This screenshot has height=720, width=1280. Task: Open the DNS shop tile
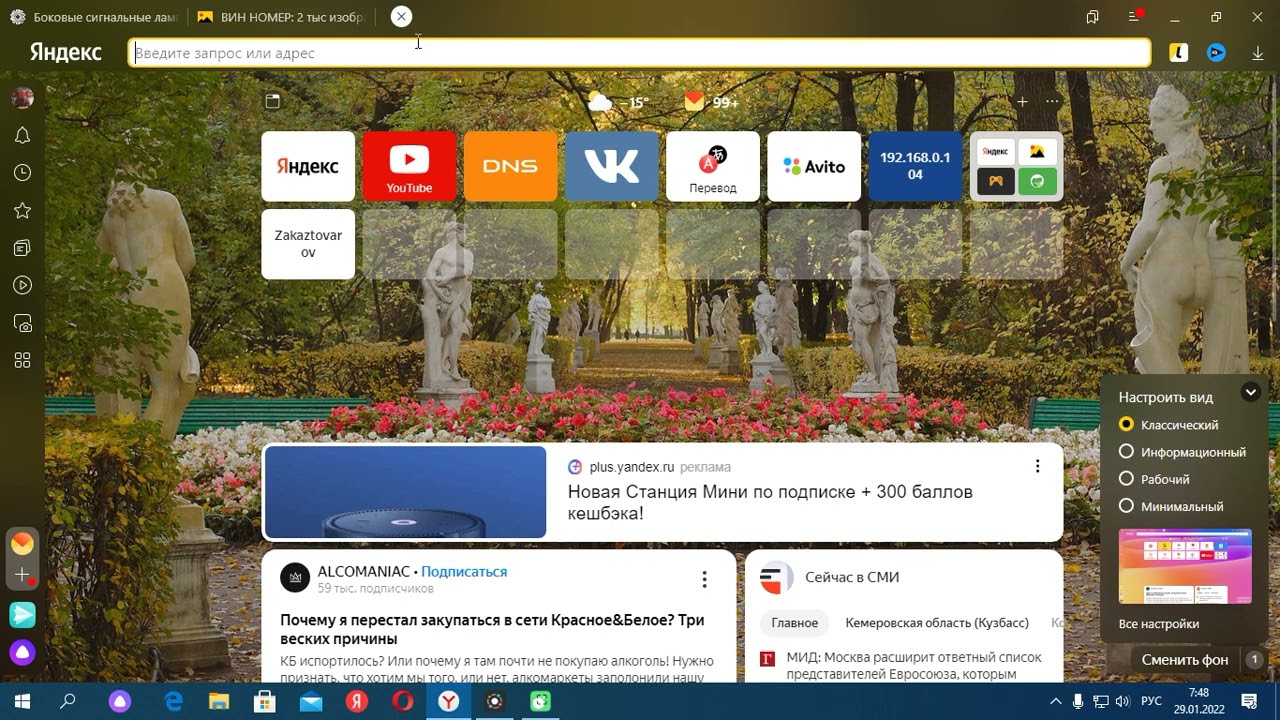coord(510,166)
